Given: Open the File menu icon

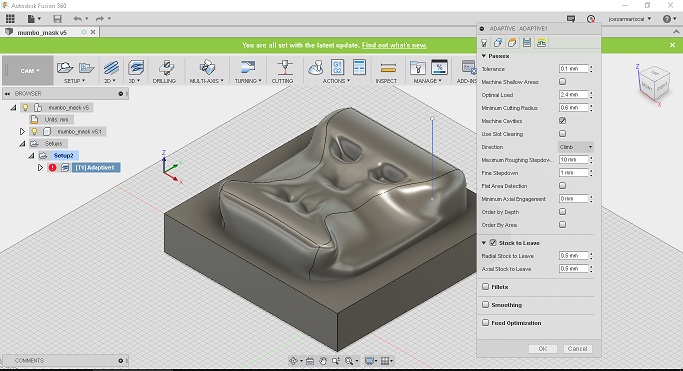Looking at the screenshot, I should pyautogui.click(x=31, y=19).
